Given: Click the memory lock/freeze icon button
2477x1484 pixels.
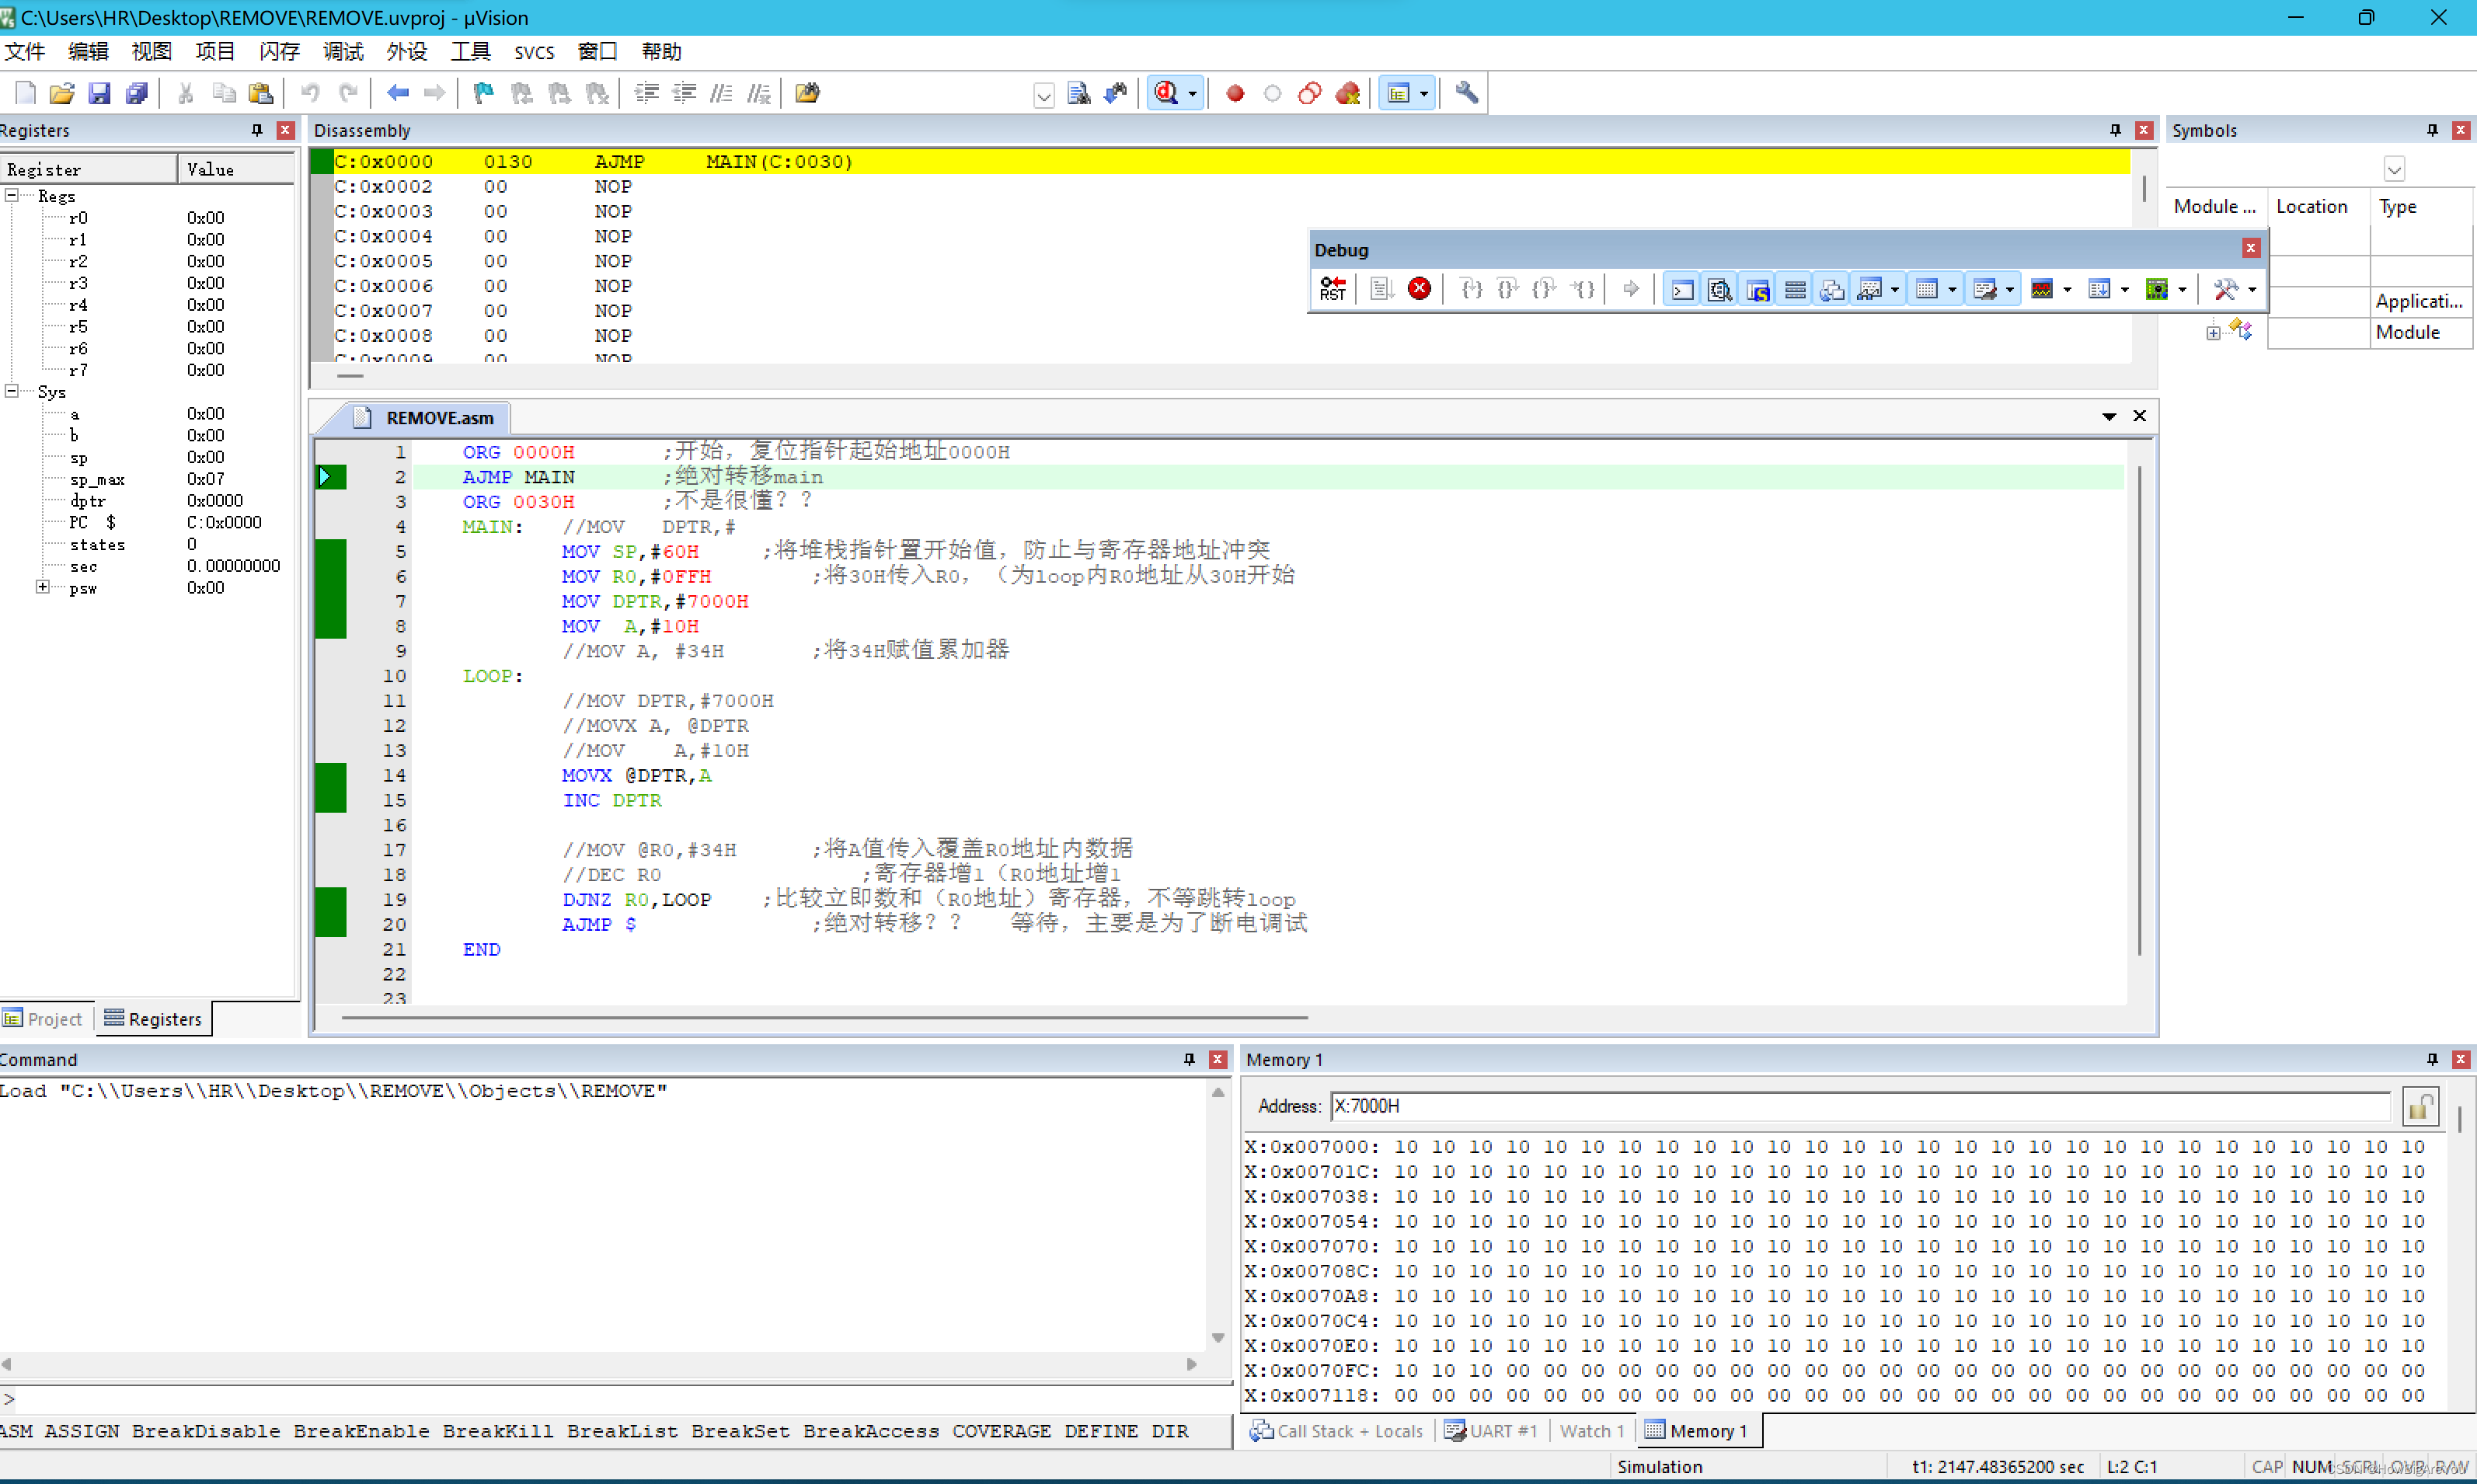Looking at the screenshot, I should click(2420, 1106).
